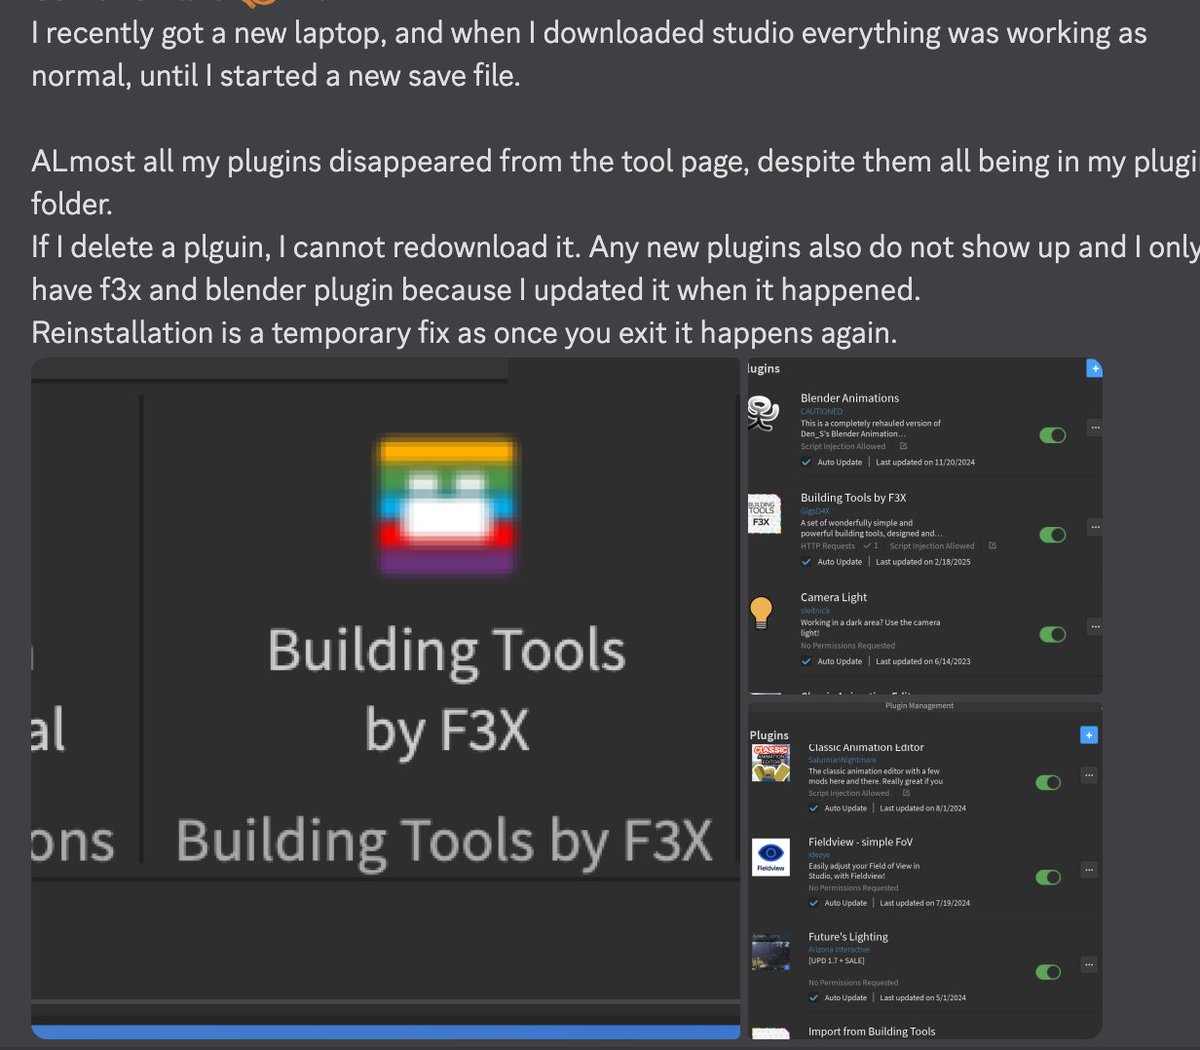Open the sleitnick author link
This screenshot has height=1050, width=1200.
coord(815,610)
